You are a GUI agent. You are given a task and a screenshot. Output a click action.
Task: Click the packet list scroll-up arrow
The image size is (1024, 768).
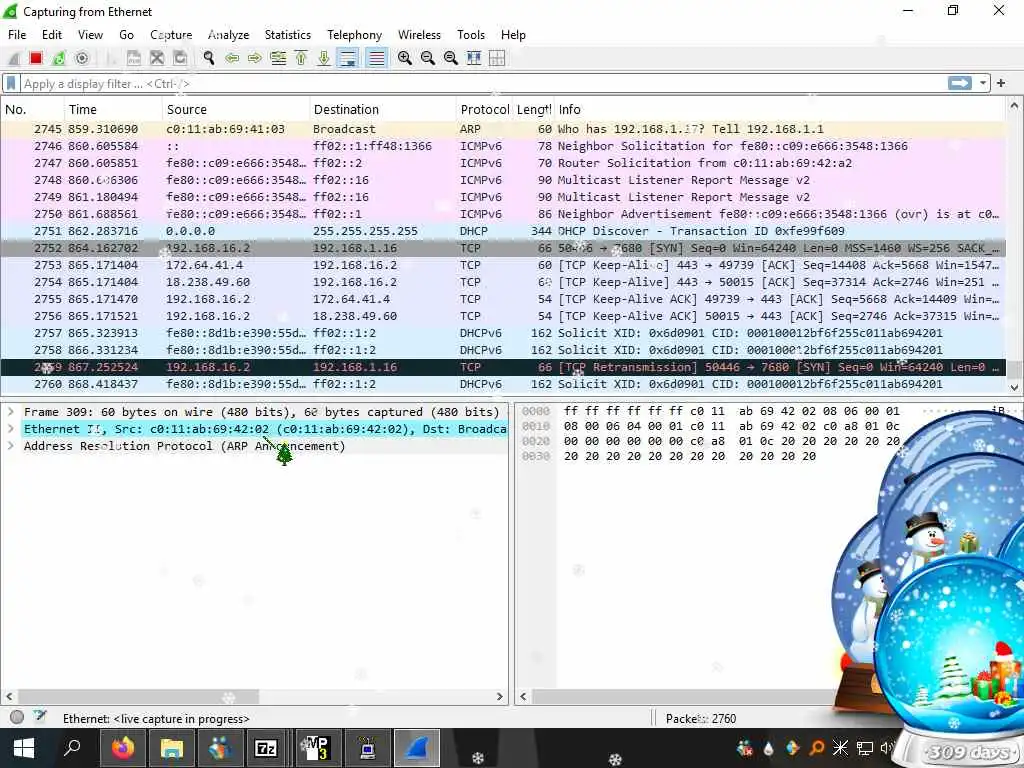click(1014, 105)
